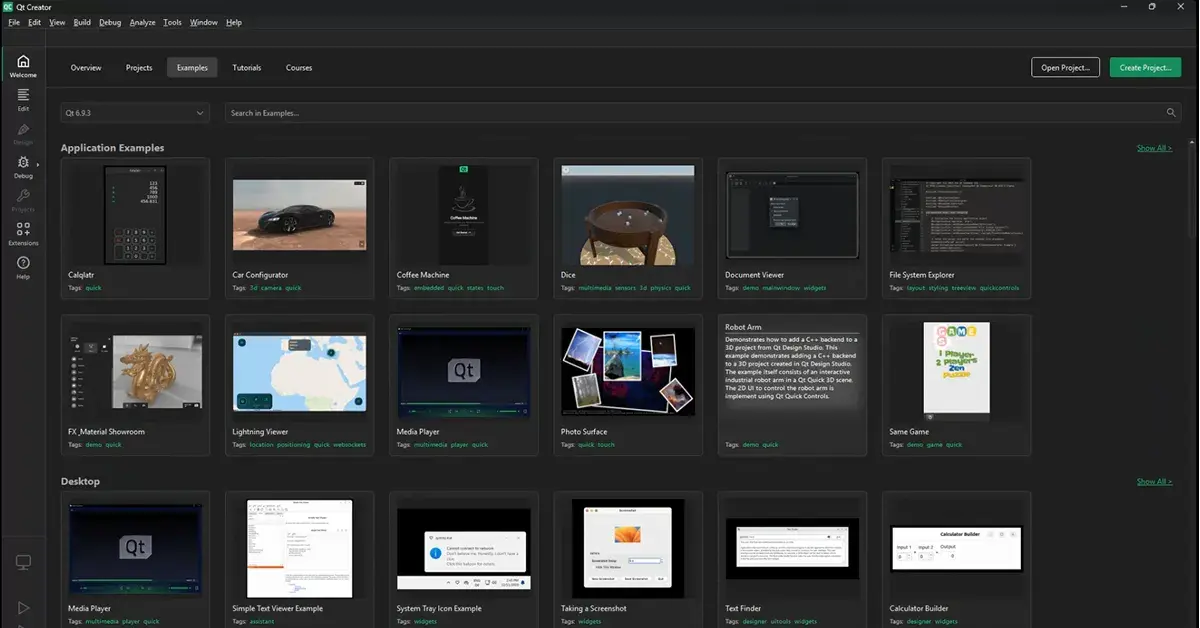Click the kit selector monitor icon

coord(23,563)
